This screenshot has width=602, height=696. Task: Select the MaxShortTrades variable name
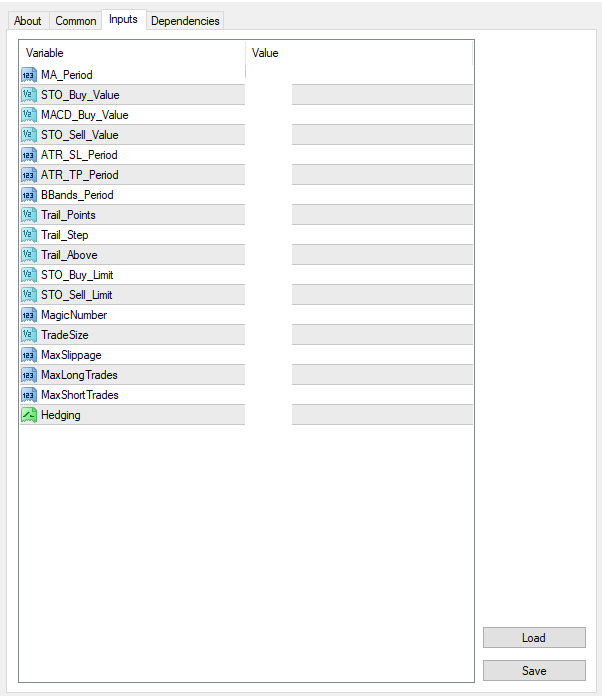click(x=80, y=395)
